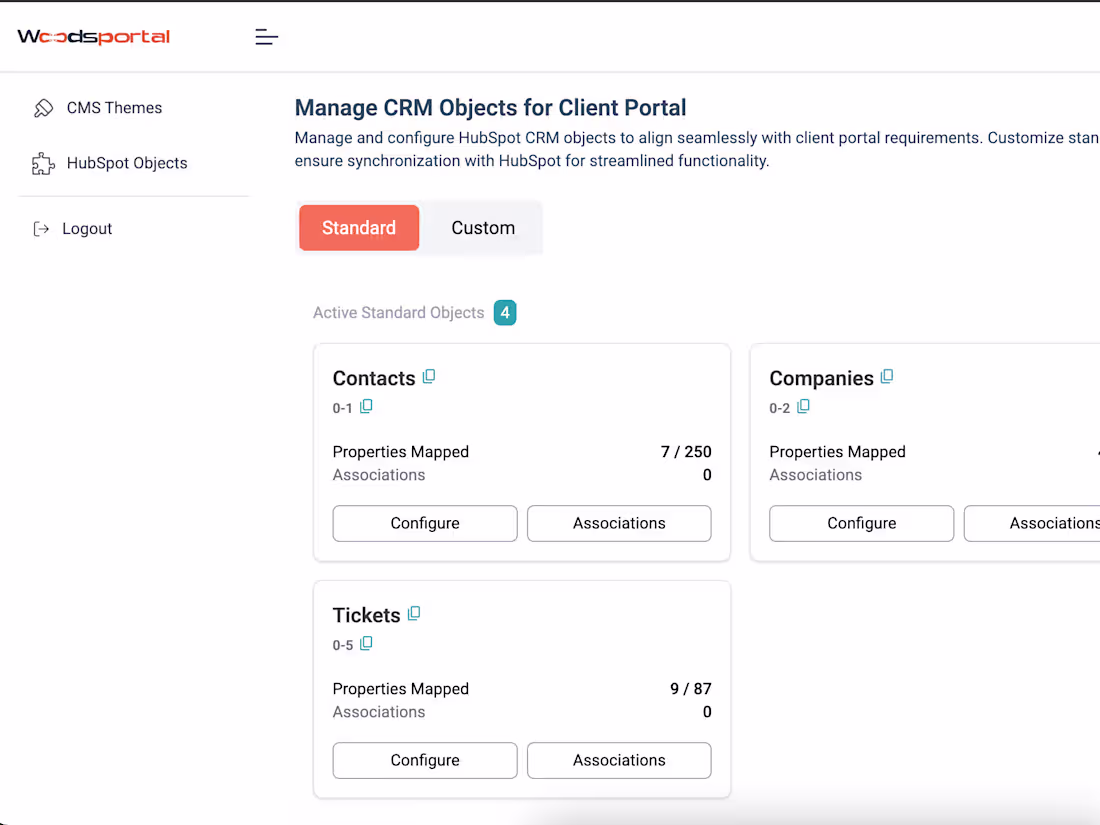
Task: Copy the Tickets 0-5 ID icon
Action: coord(366,644)
